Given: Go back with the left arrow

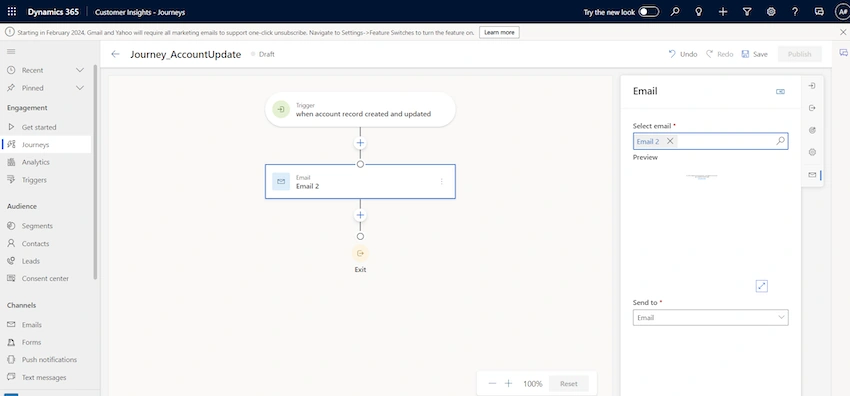Looking at the screenshot, I should [115, 54].
